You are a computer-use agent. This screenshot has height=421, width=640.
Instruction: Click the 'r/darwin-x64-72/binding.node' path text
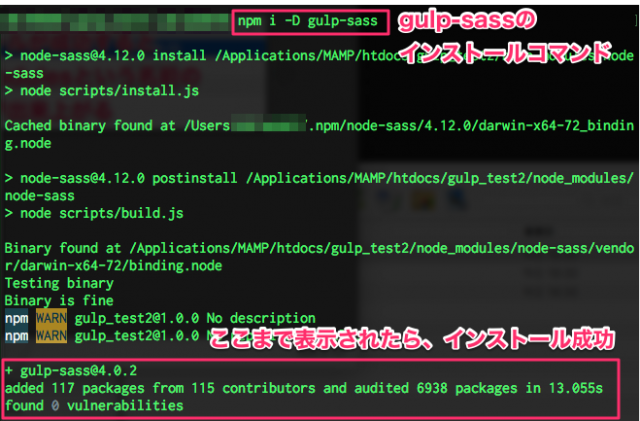[113, 265]
